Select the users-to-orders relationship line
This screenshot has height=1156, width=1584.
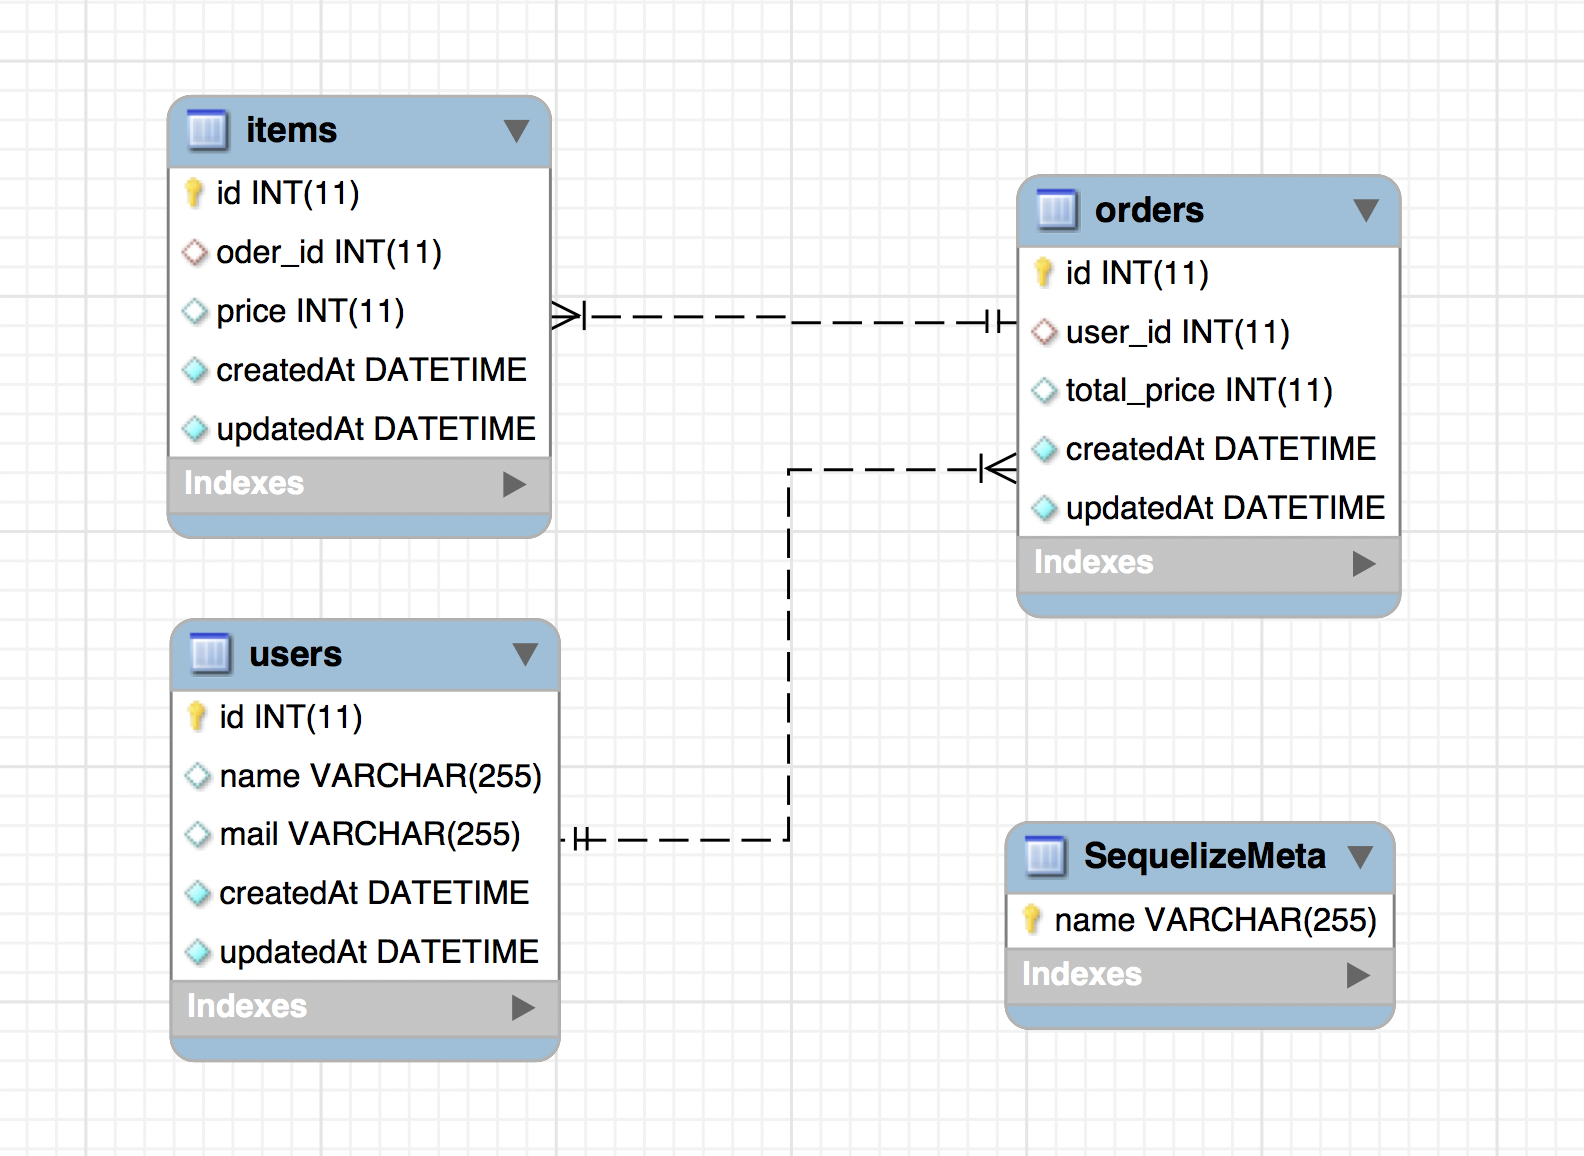point(789,655)
